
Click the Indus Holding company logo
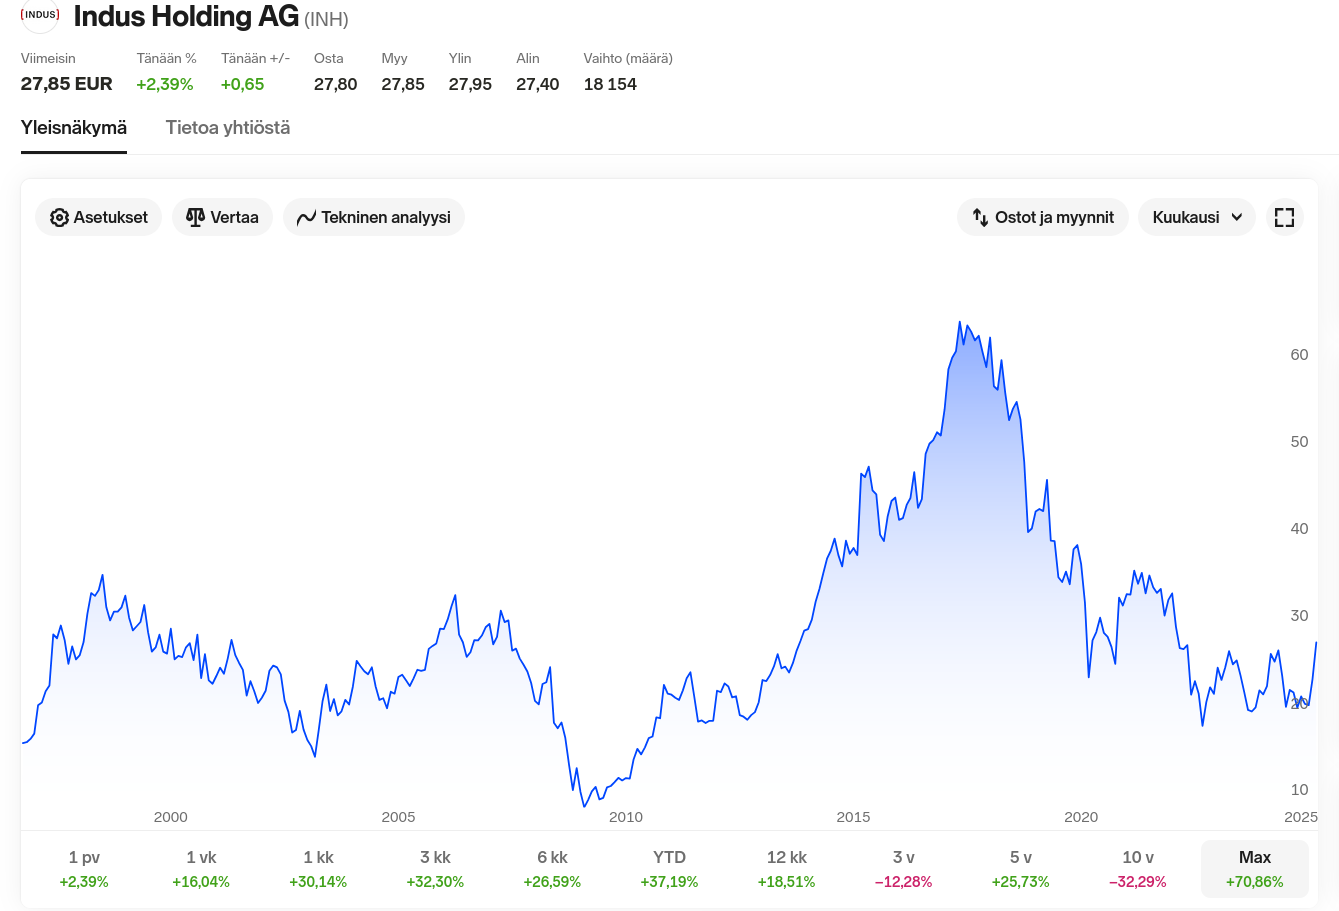tap(40, 16)
